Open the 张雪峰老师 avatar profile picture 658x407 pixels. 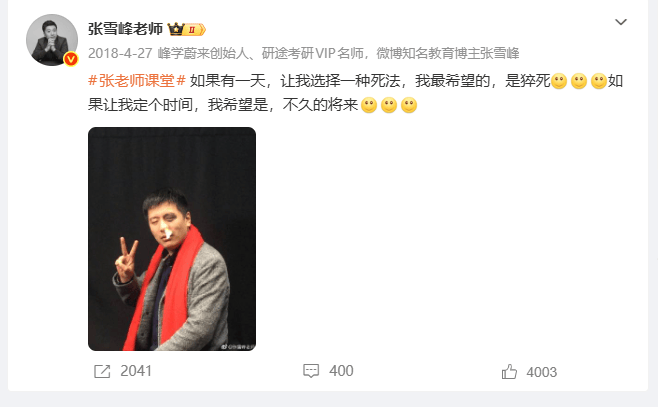(x=52, y=40)
